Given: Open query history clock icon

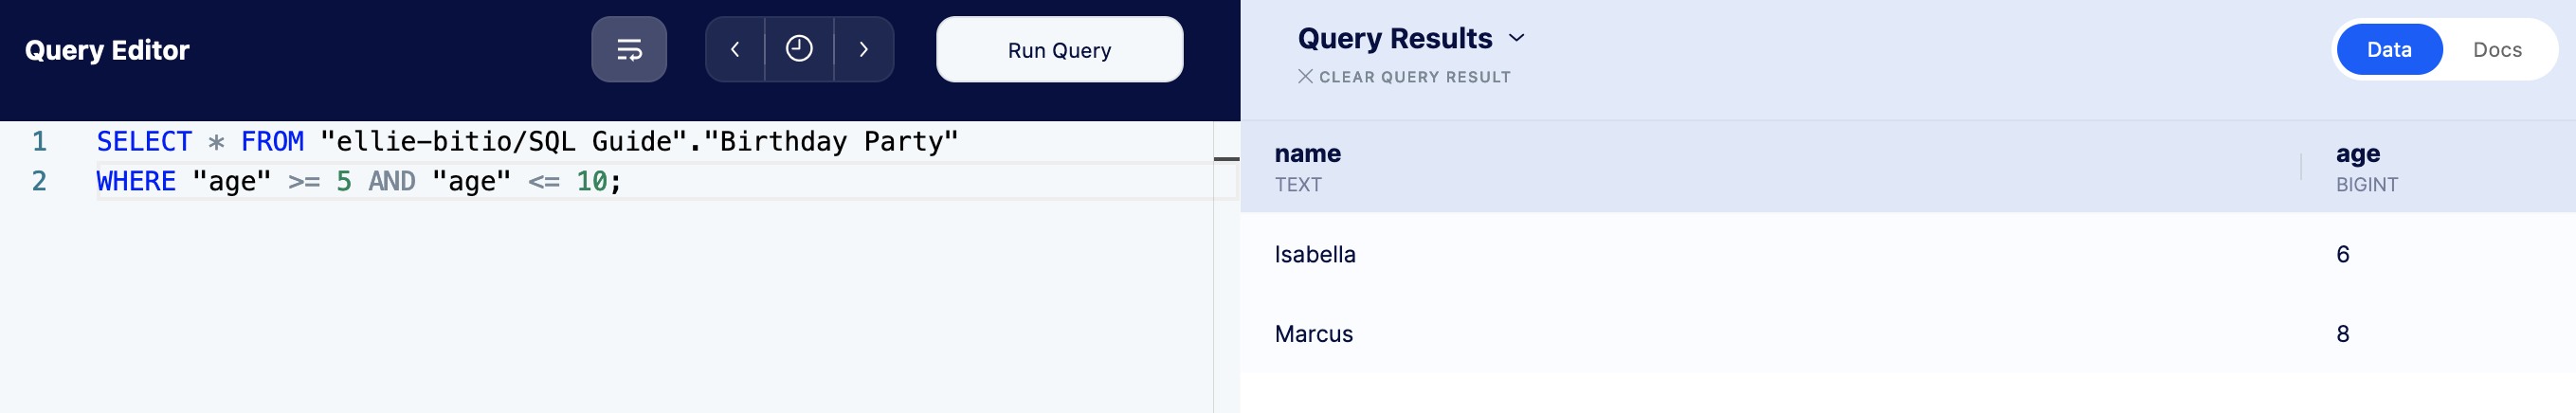Looking at the screenshot, I should point(799,49).
